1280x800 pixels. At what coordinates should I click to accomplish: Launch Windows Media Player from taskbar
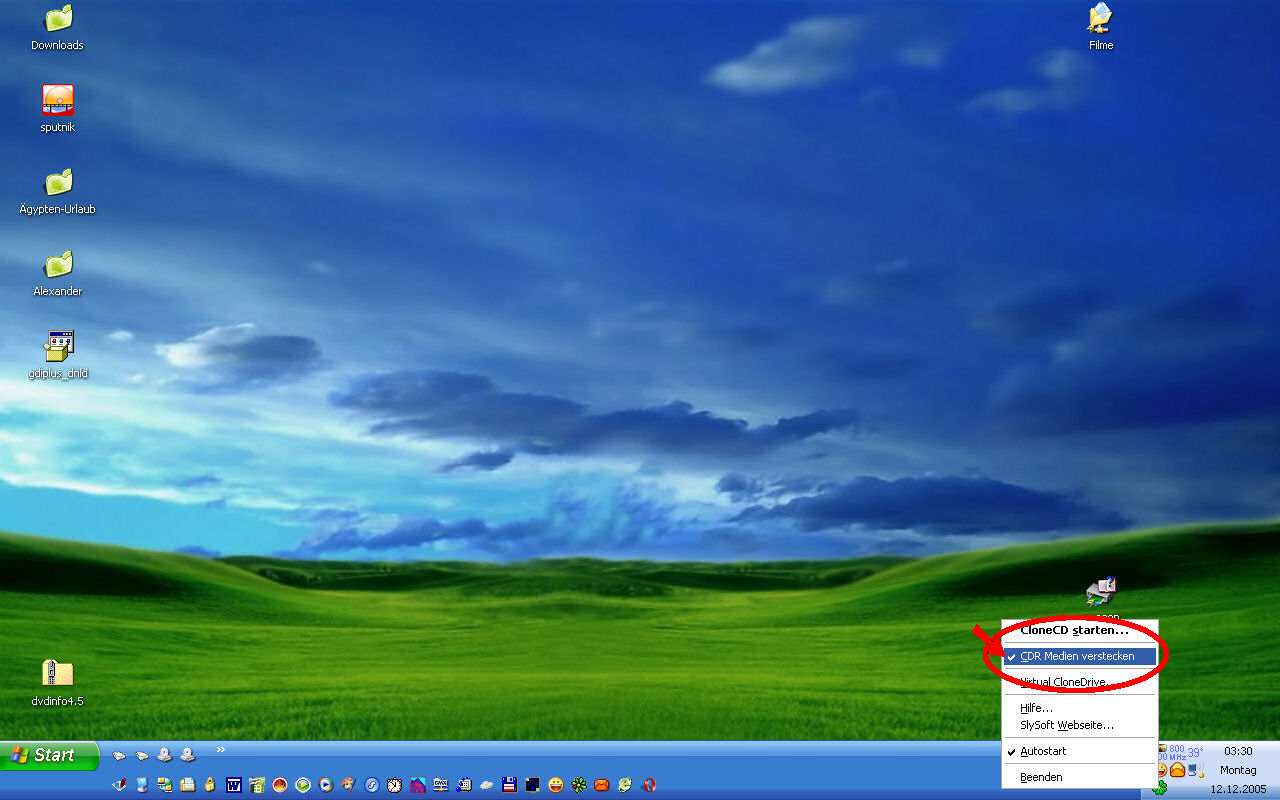(x=326, y=785)
